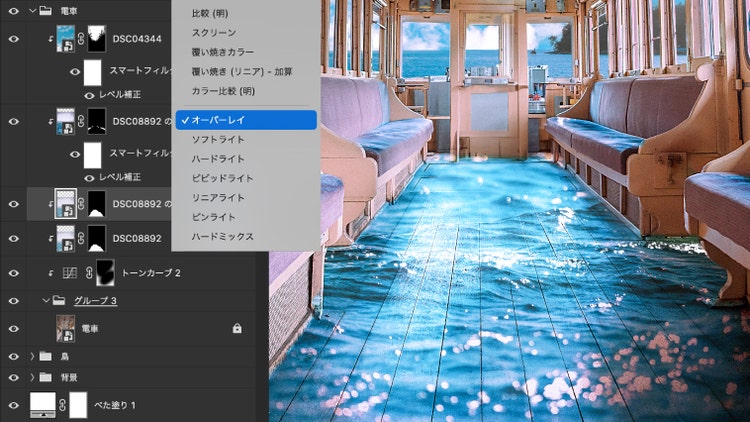Hide the locked 電車 layer

[13, 329]
